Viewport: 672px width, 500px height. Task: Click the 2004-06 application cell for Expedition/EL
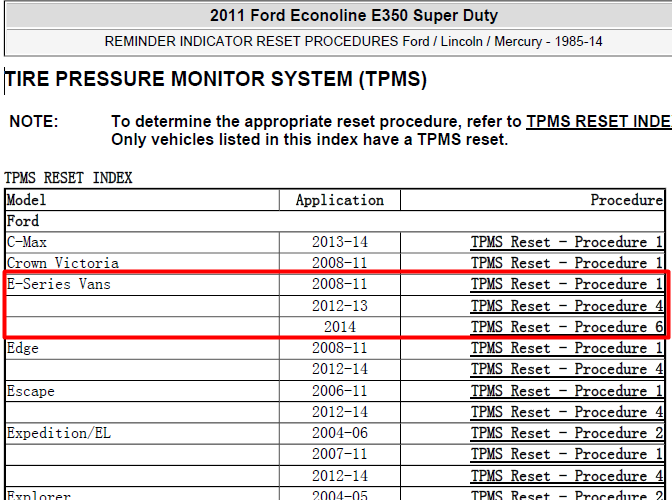(340, 433)
